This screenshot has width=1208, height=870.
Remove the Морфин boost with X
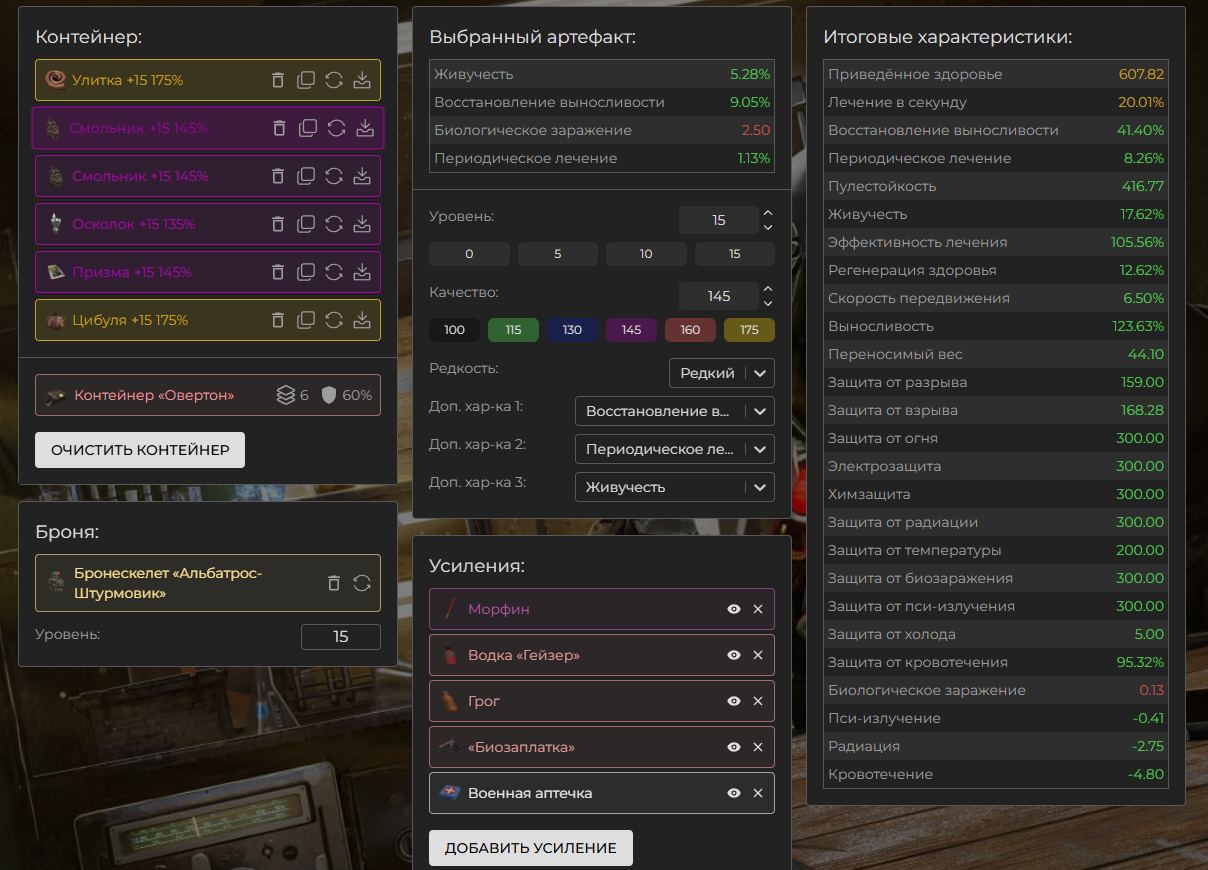click(758, 609)
